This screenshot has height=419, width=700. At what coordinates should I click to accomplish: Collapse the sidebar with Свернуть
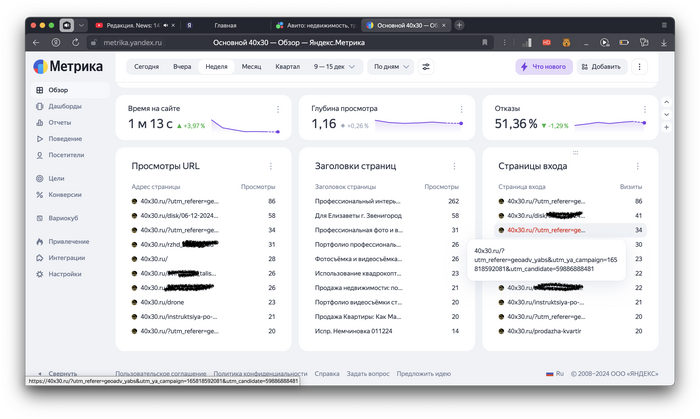click(62, 373)
